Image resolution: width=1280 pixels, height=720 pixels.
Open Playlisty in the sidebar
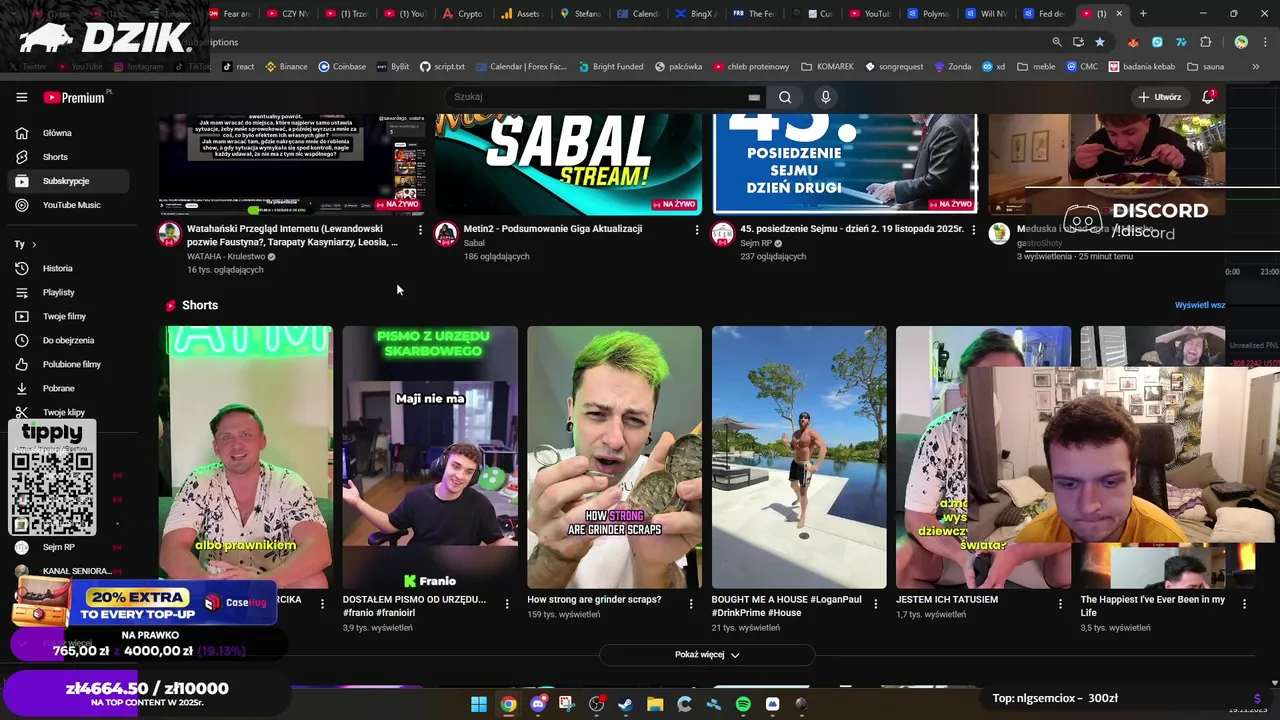pyautogui.click(x=58, y=292)
